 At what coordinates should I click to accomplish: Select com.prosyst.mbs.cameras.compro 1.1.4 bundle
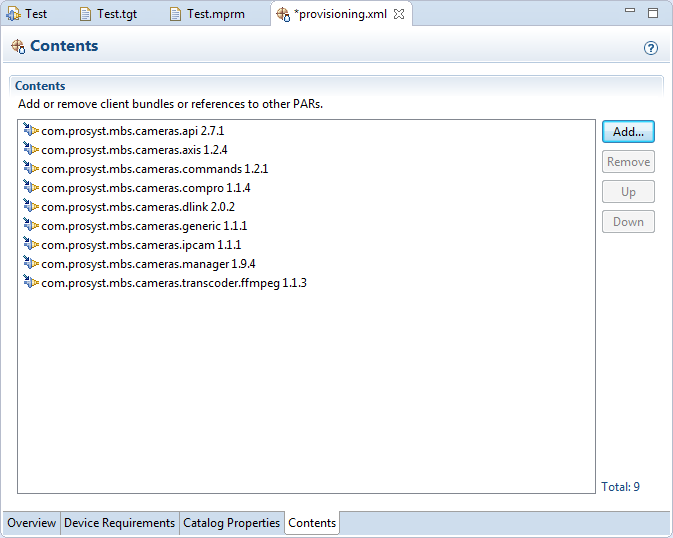145,188
